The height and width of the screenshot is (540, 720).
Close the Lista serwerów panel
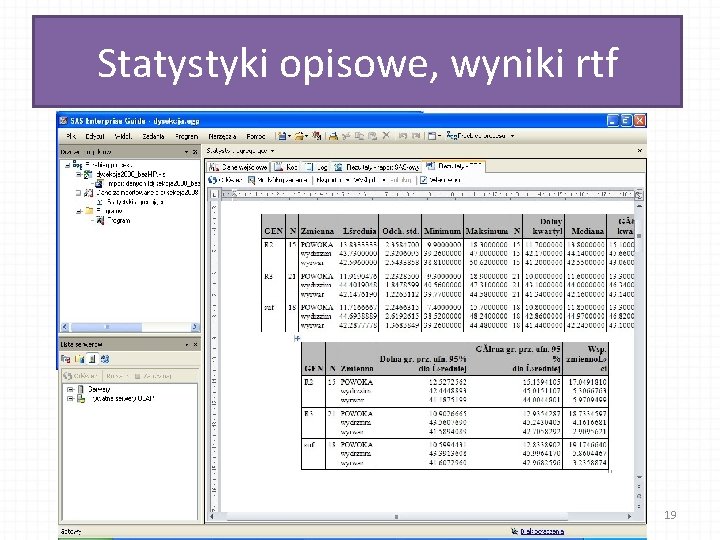click(195, 344)
